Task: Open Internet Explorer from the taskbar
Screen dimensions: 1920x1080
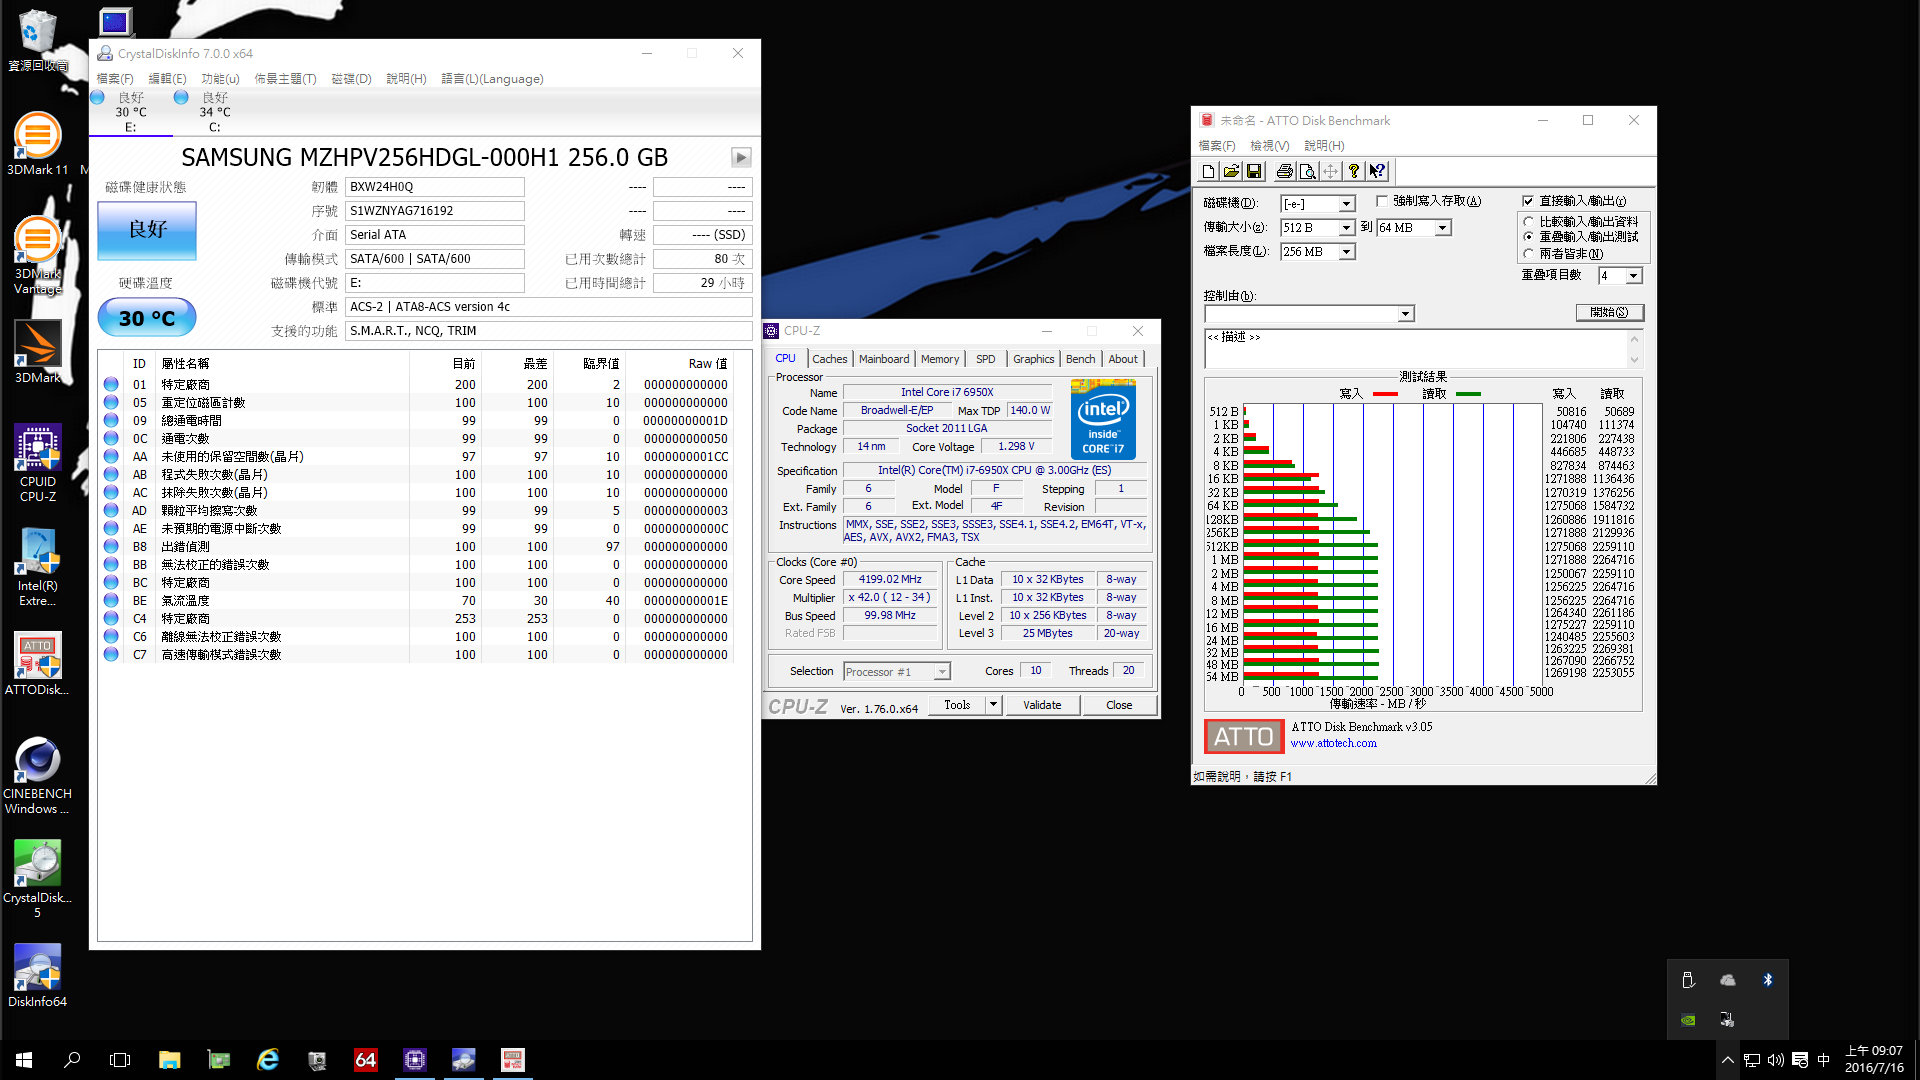Action: click(268, 1060)
